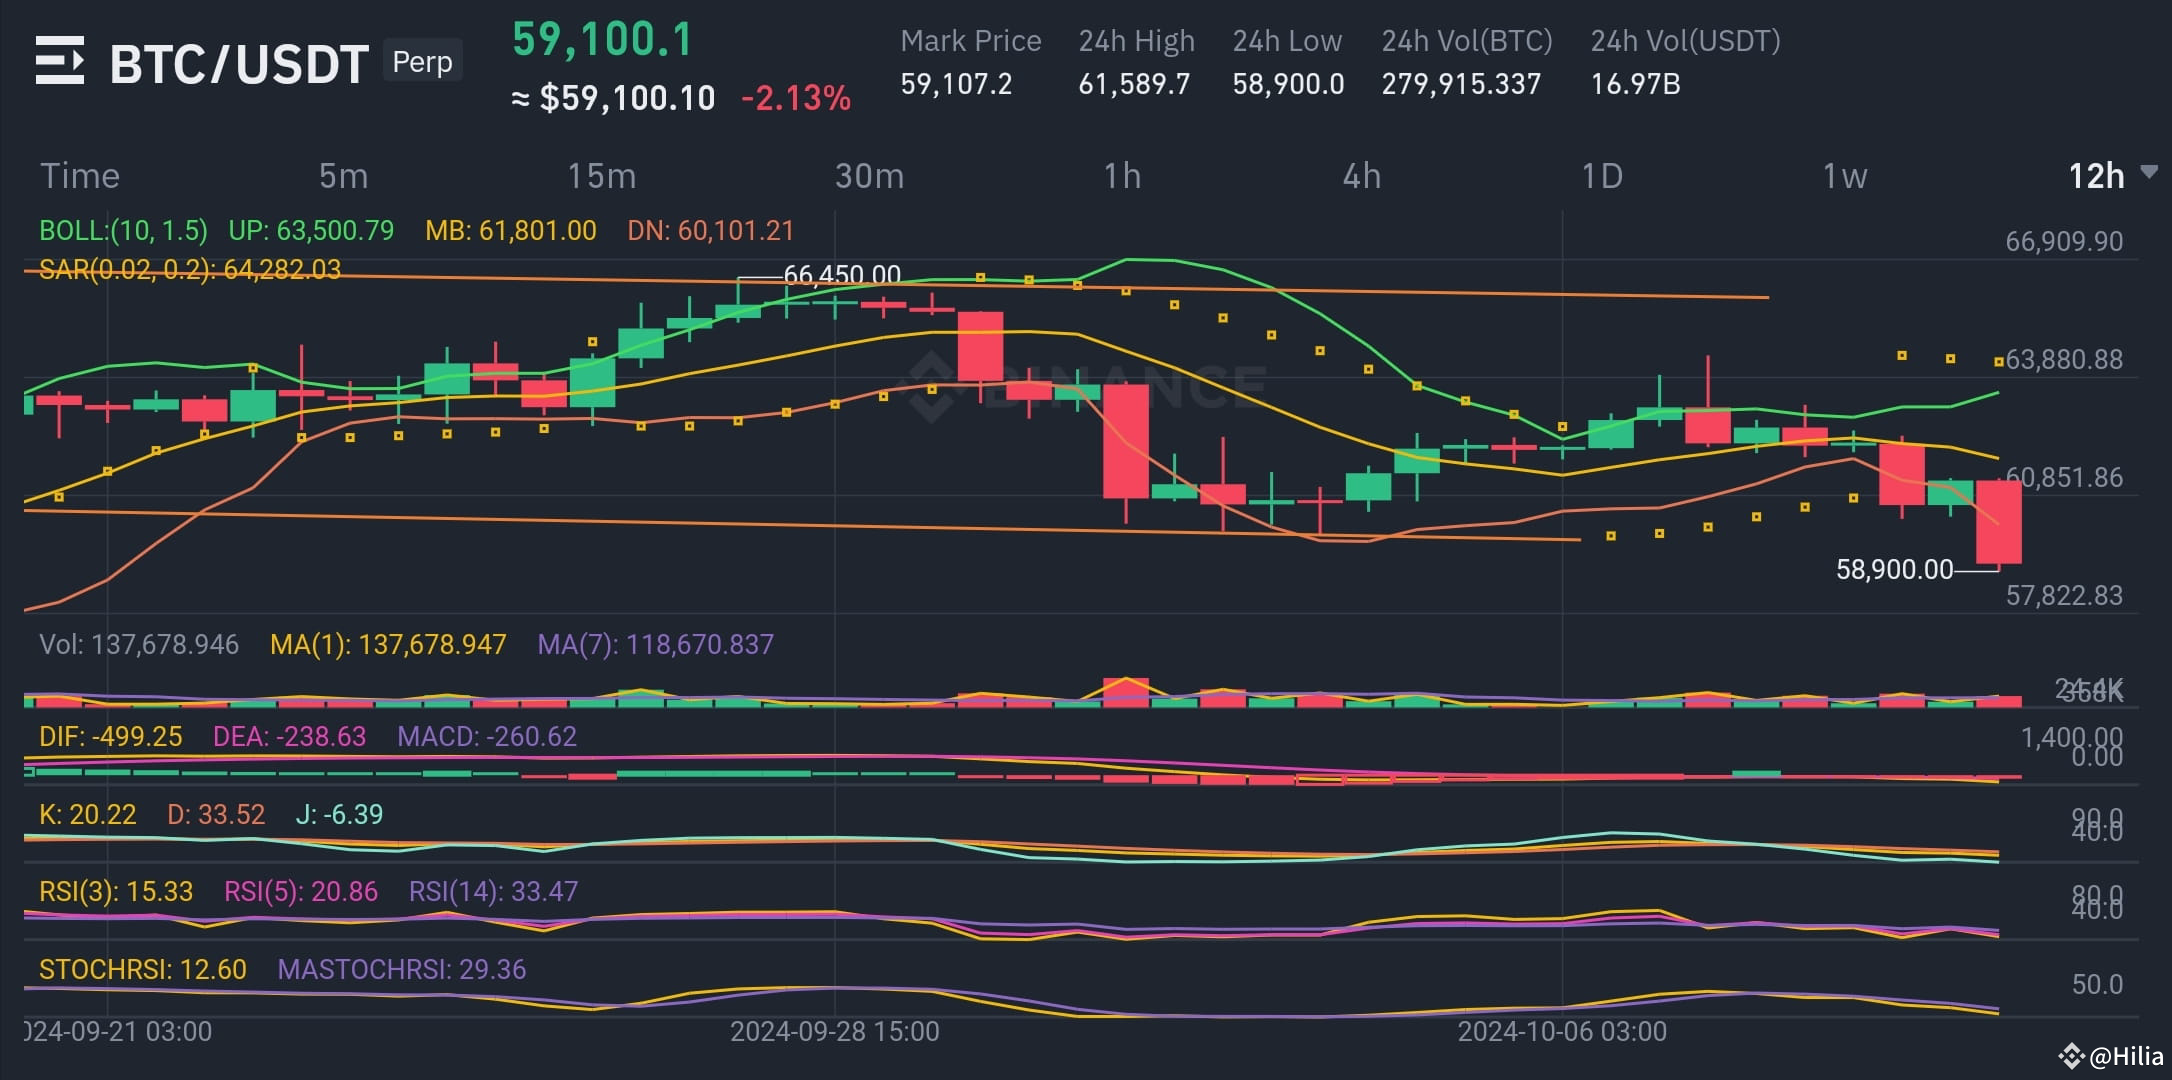
Task: Click the DEA value in the MACD panel
Action: (289, 737)
